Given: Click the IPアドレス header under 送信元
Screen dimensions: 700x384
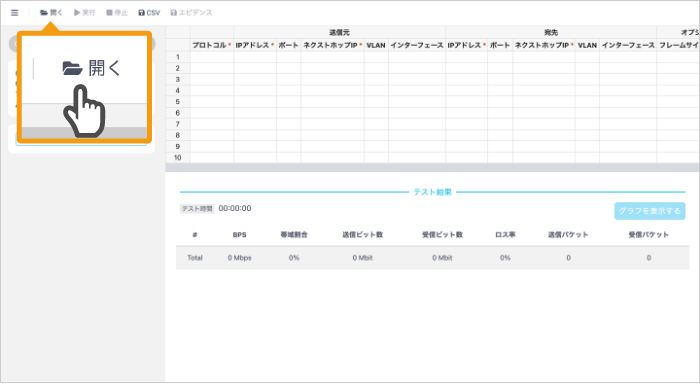Looking at the screenshot, I should coord(255,45).
